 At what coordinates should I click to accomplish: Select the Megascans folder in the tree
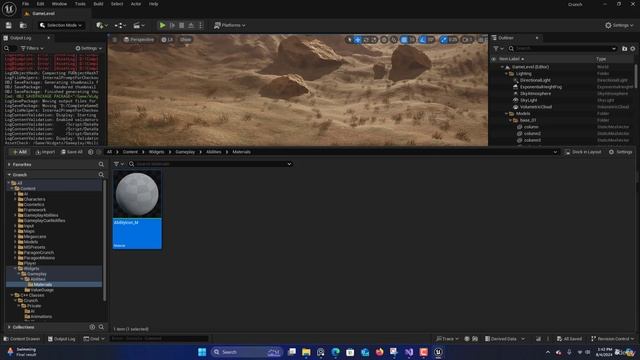pyautogui.click(x=35, y=237)
